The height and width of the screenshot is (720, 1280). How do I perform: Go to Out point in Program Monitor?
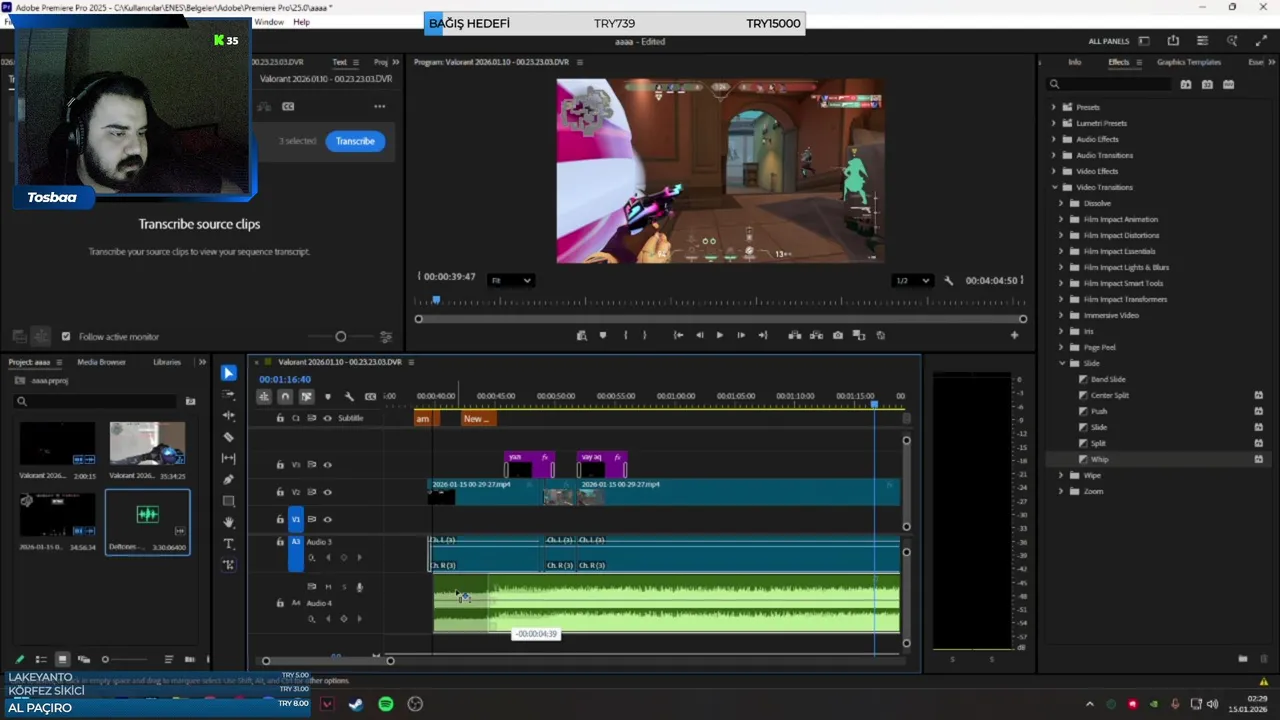click(763, 335)
